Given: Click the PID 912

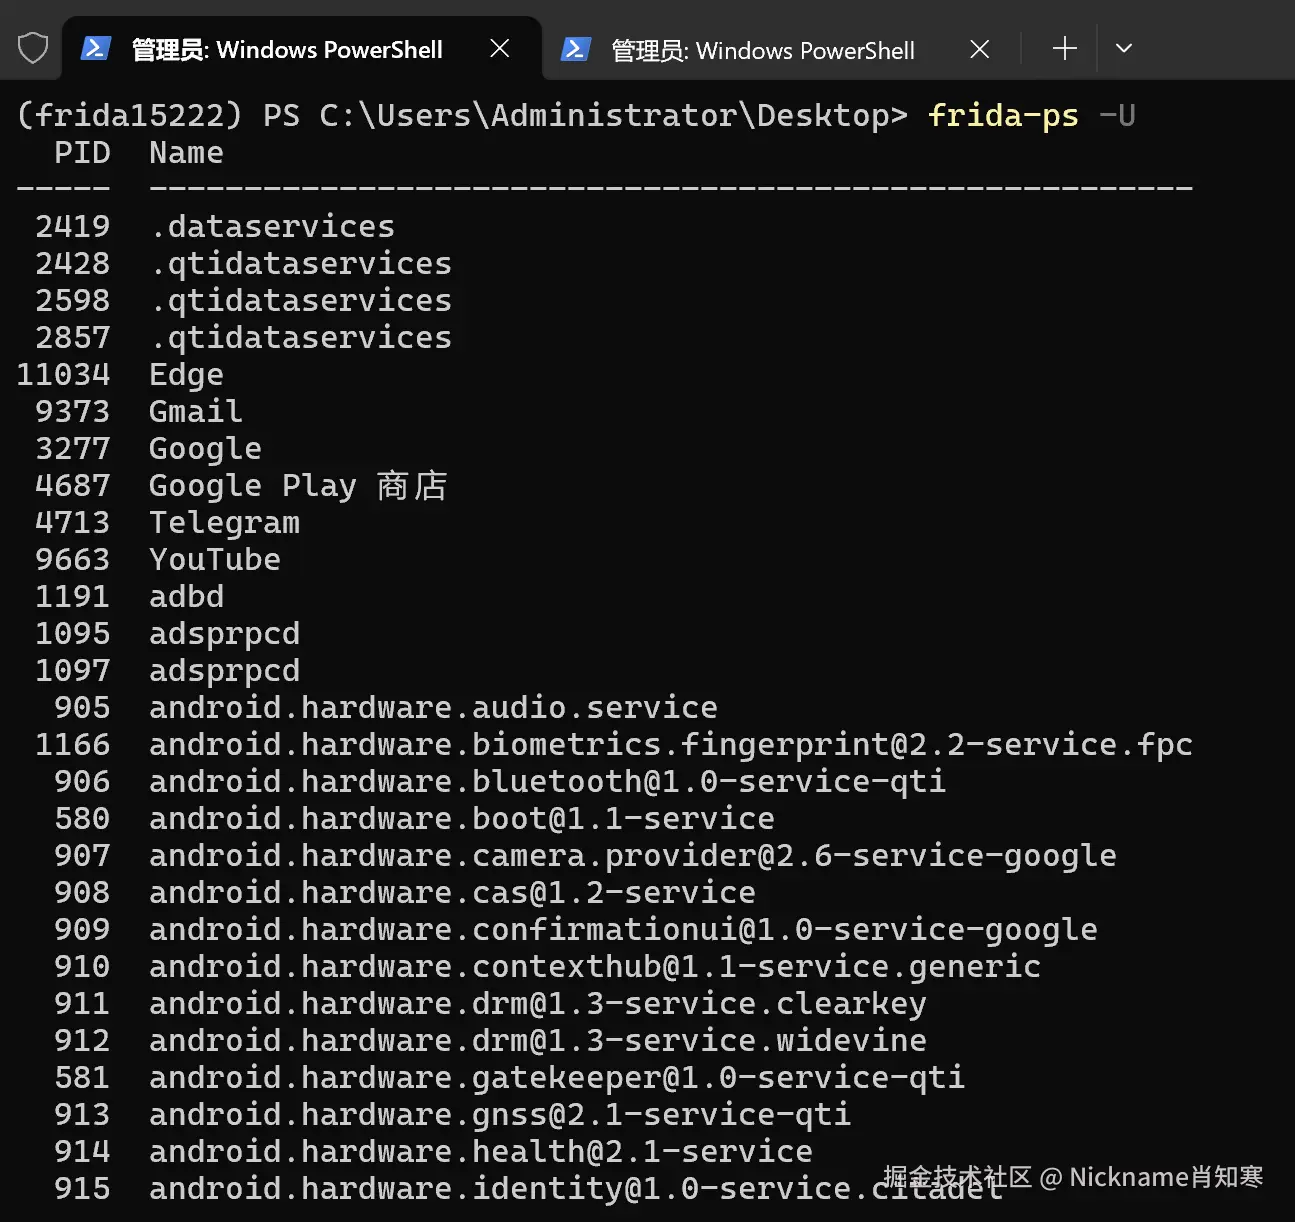Looking at the screenshot, I should pyautogui.click(x=82, y=1041).
